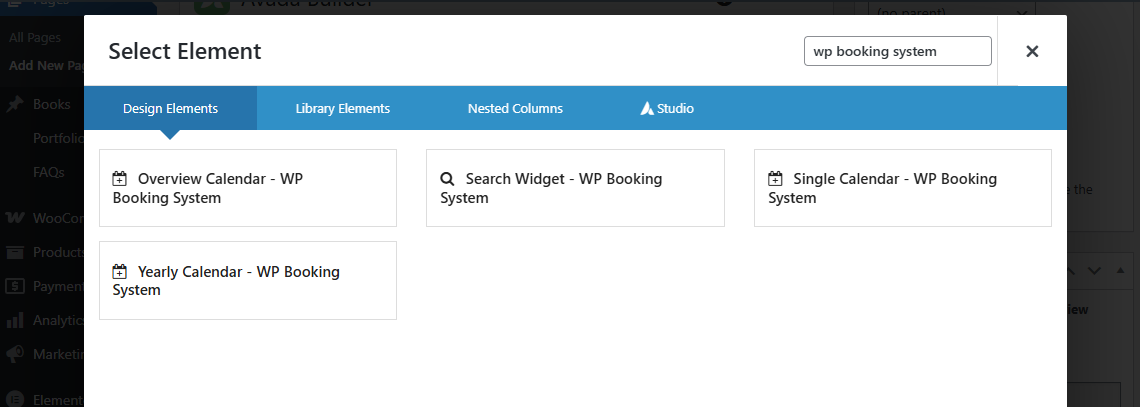Select the Design Elements tab
1140x407 pixels.
click(170, 108)
